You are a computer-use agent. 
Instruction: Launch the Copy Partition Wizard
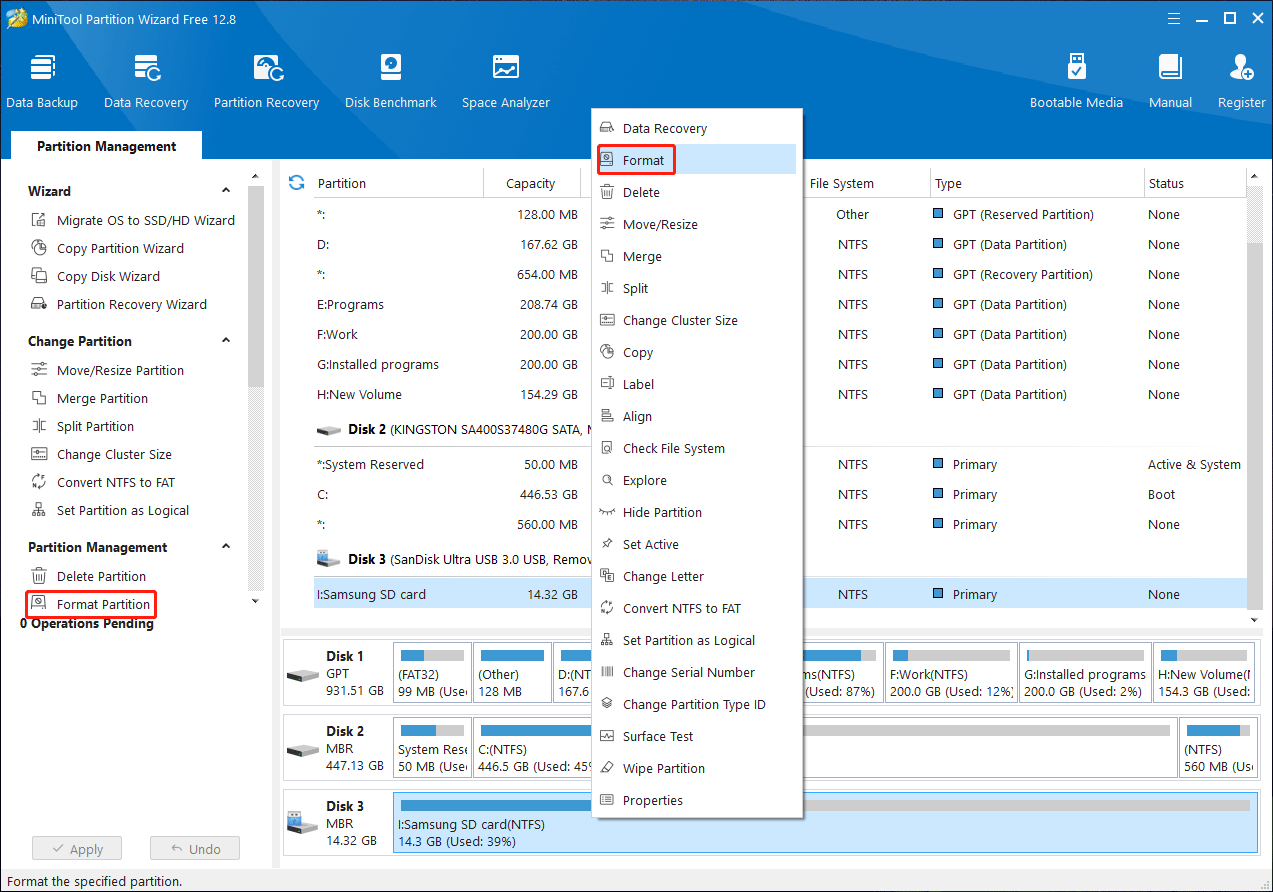pos(107,248)
